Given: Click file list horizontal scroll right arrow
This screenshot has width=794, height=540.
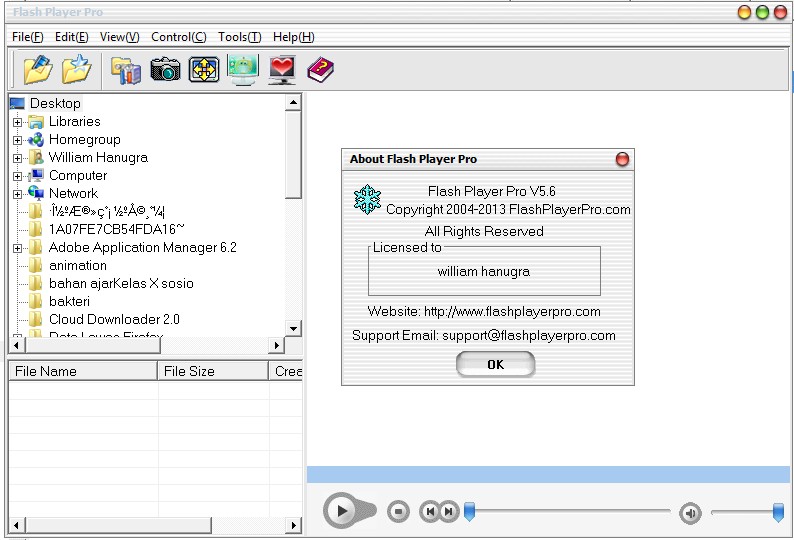Looking at the screenshot, I should point(293,525).
